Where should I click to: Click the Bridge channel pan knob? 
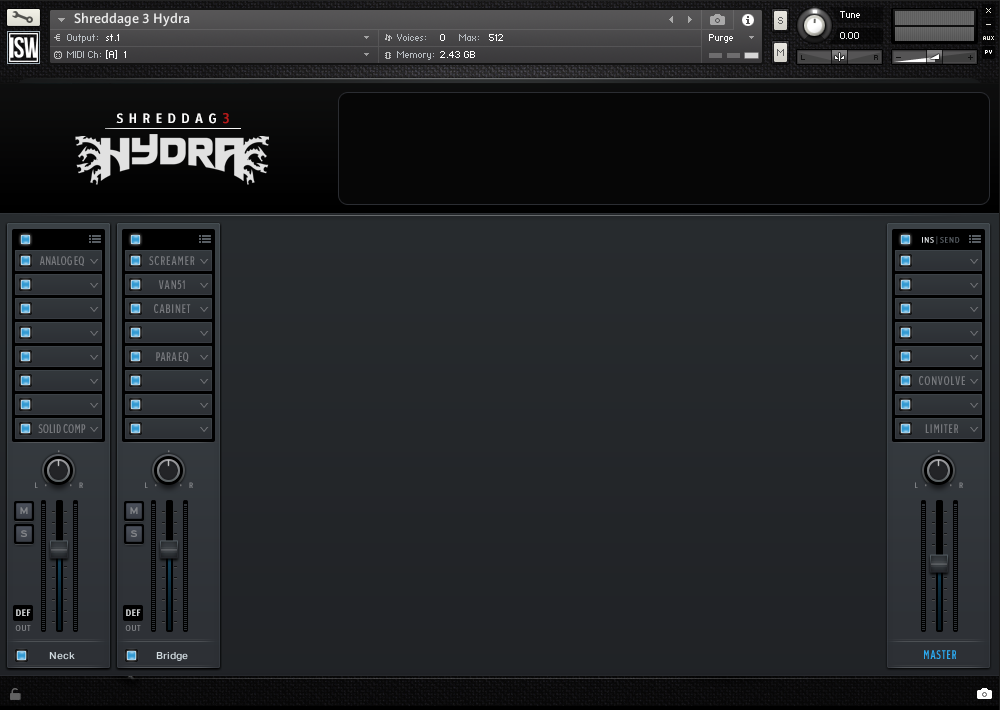tap(168, 471)
